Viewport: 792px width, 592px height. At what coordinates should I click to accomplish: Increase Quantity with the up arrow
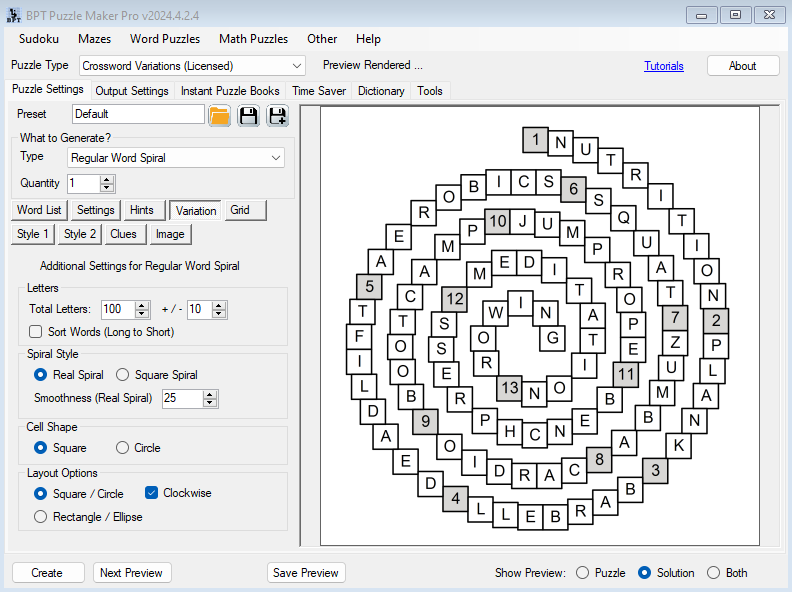tap(107, 179)
